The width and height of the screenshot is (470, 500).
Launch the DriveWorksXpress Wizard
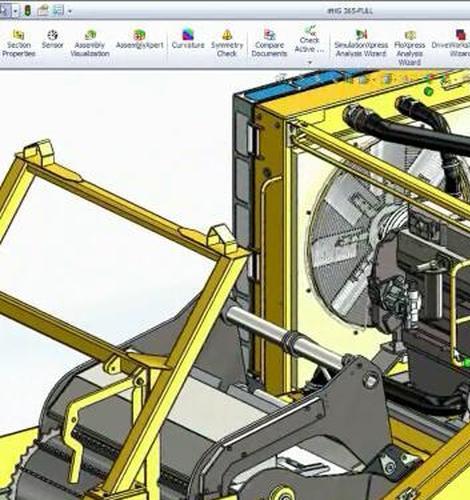pyautogui.click(x=451, y=44)
